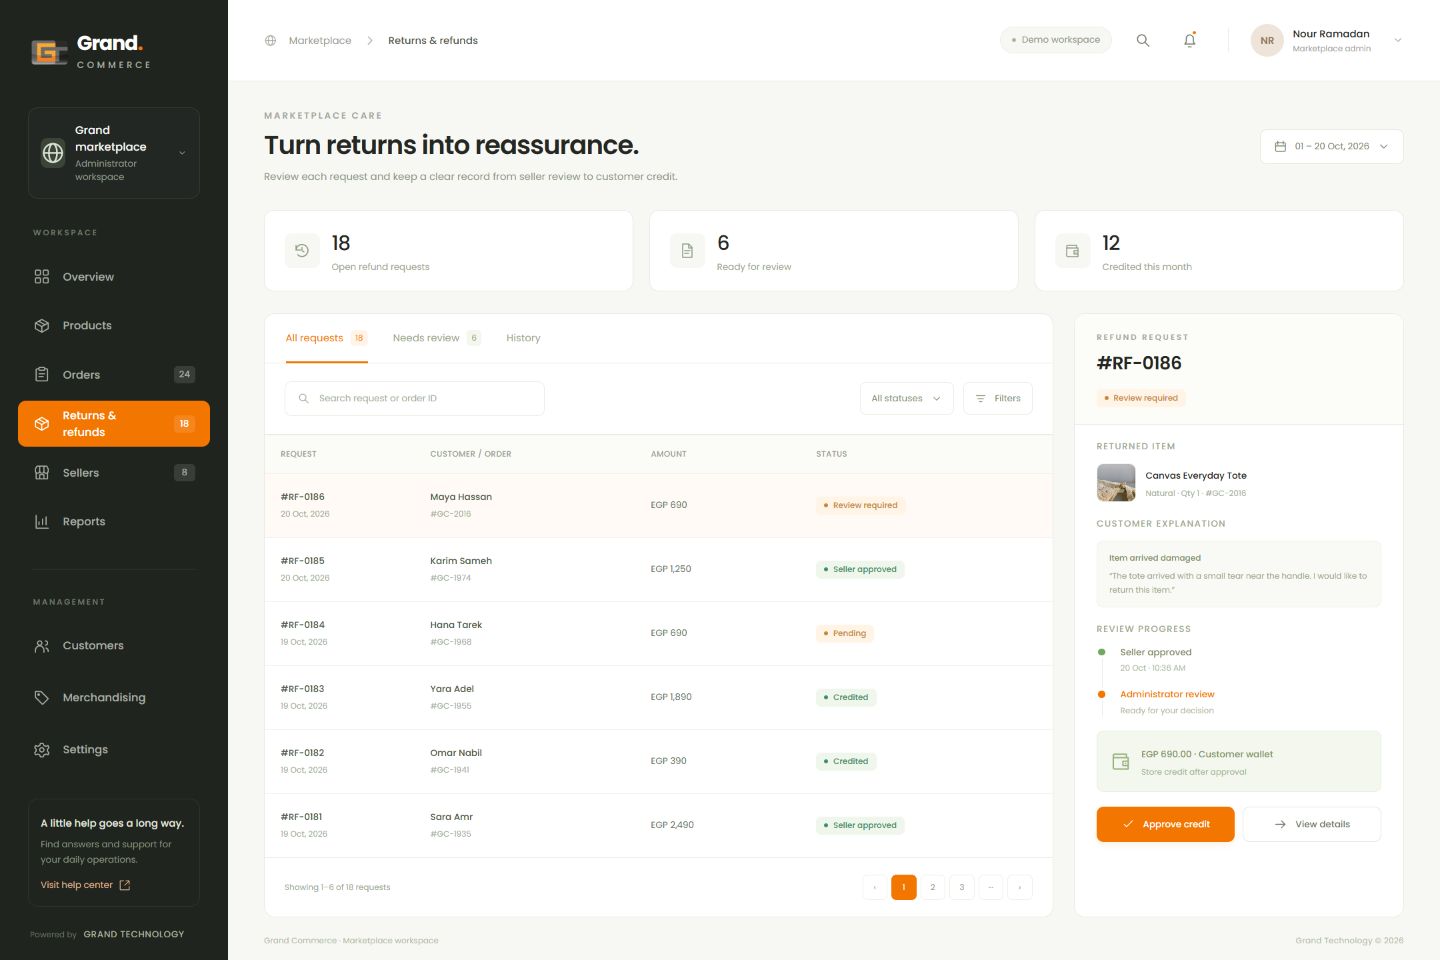Click the Customers people icon
The width and height of the screenshot is (1440, 960).
click(x=42, y=646)
